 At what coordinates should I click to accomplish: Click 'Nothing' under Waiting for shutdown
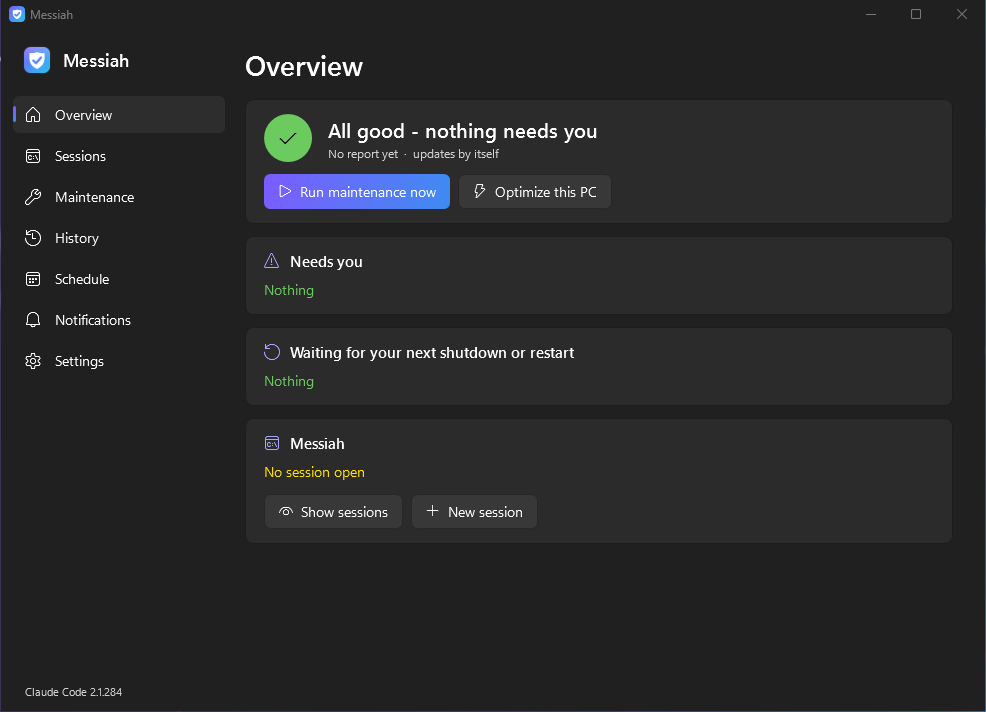(289, 381)
